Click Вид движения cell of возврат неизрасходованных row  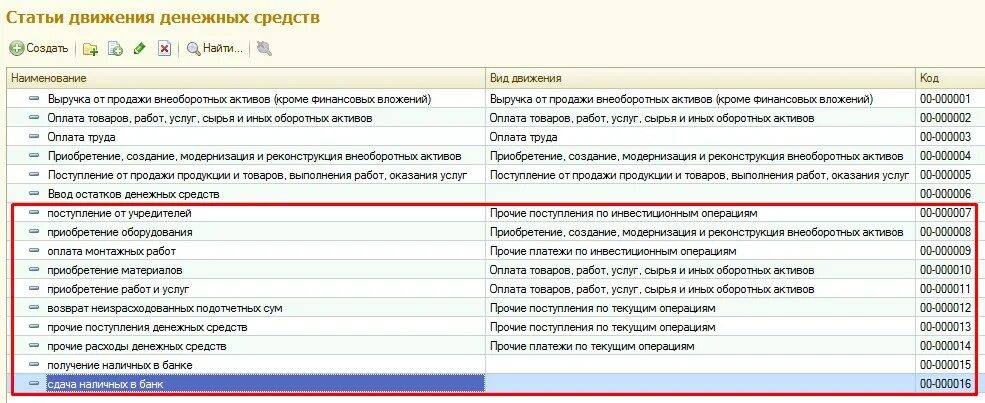click(x=701, y=308)
